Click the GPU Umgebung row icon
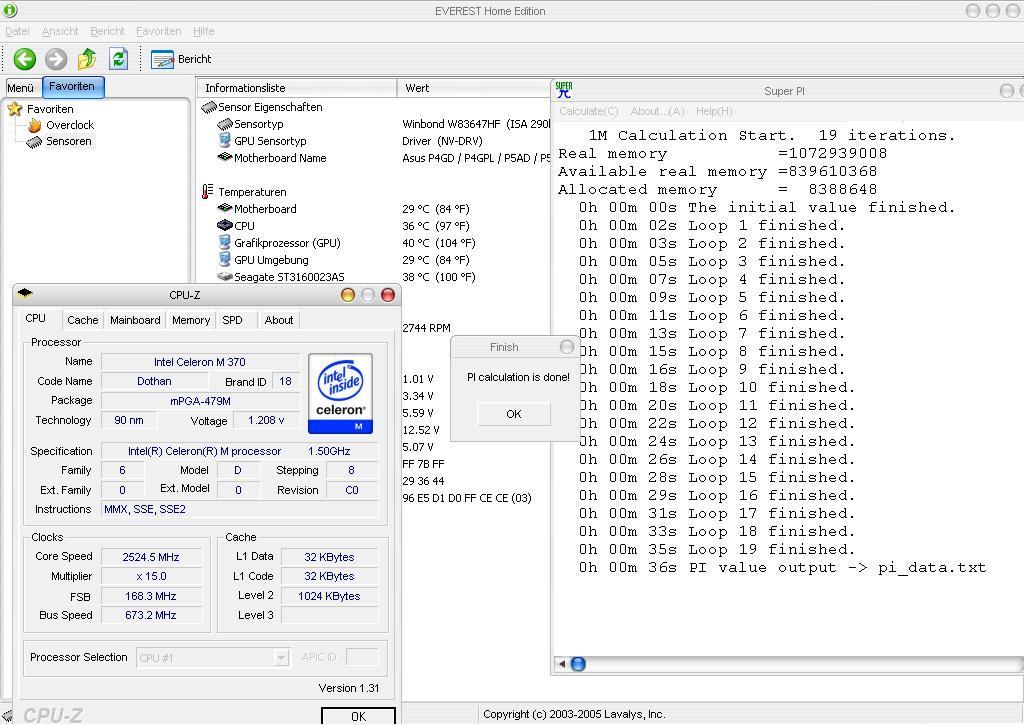The width and height of the screenshot is (1024, 725). tap(225, 259)
